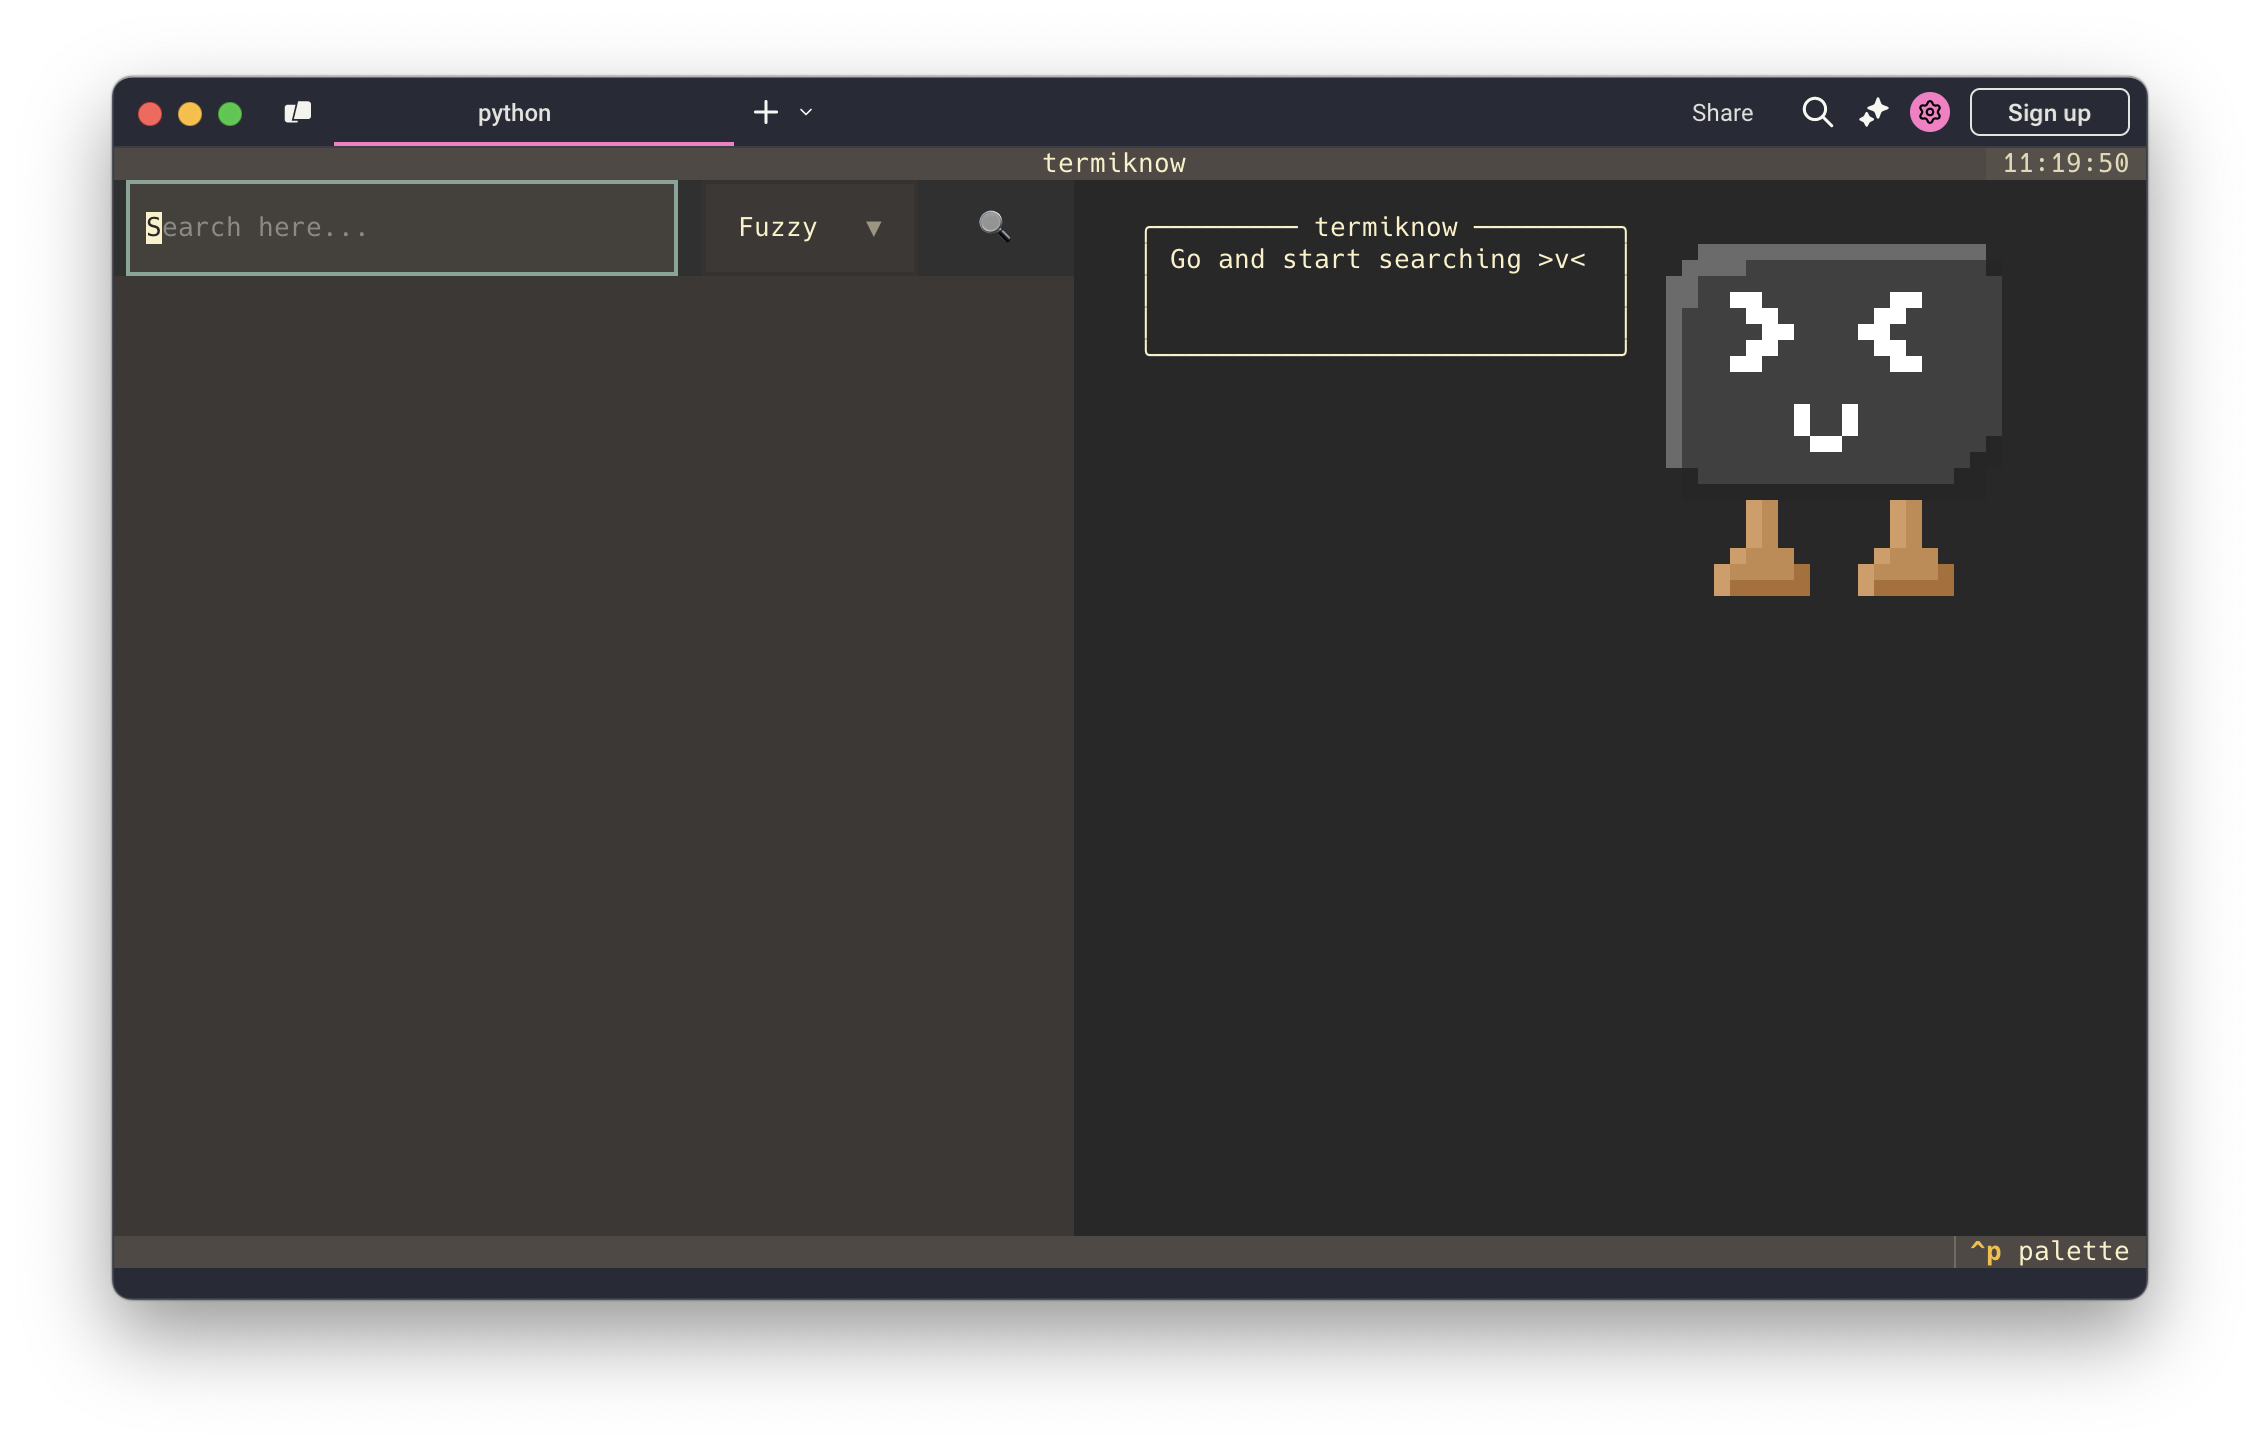2260x1448 pixels.
Task: Click the pixel-art mascot image
Action: click(x=1832, y=420)
